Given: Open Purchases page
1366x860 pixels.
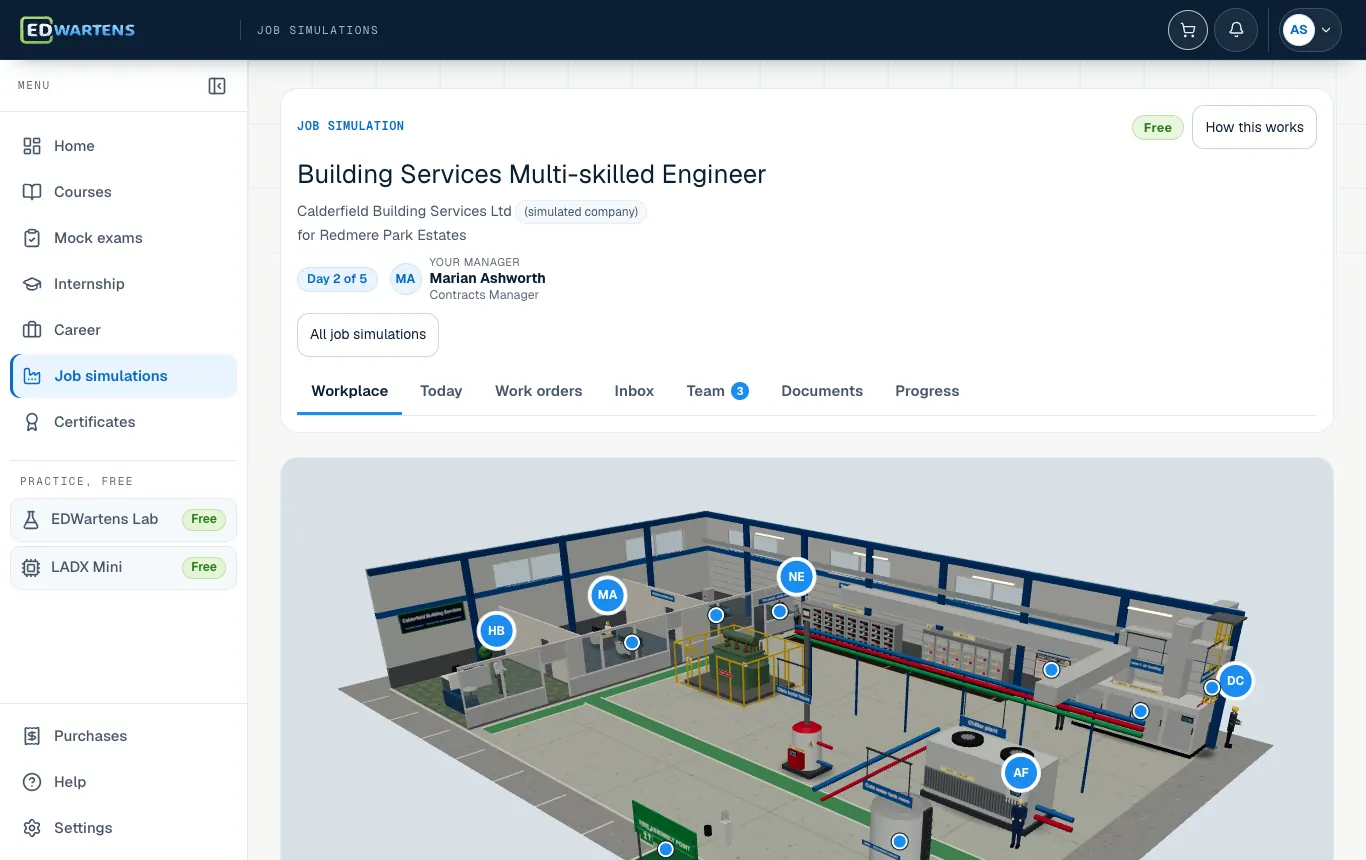Looking at the screenshot, I should pos(124,736).
